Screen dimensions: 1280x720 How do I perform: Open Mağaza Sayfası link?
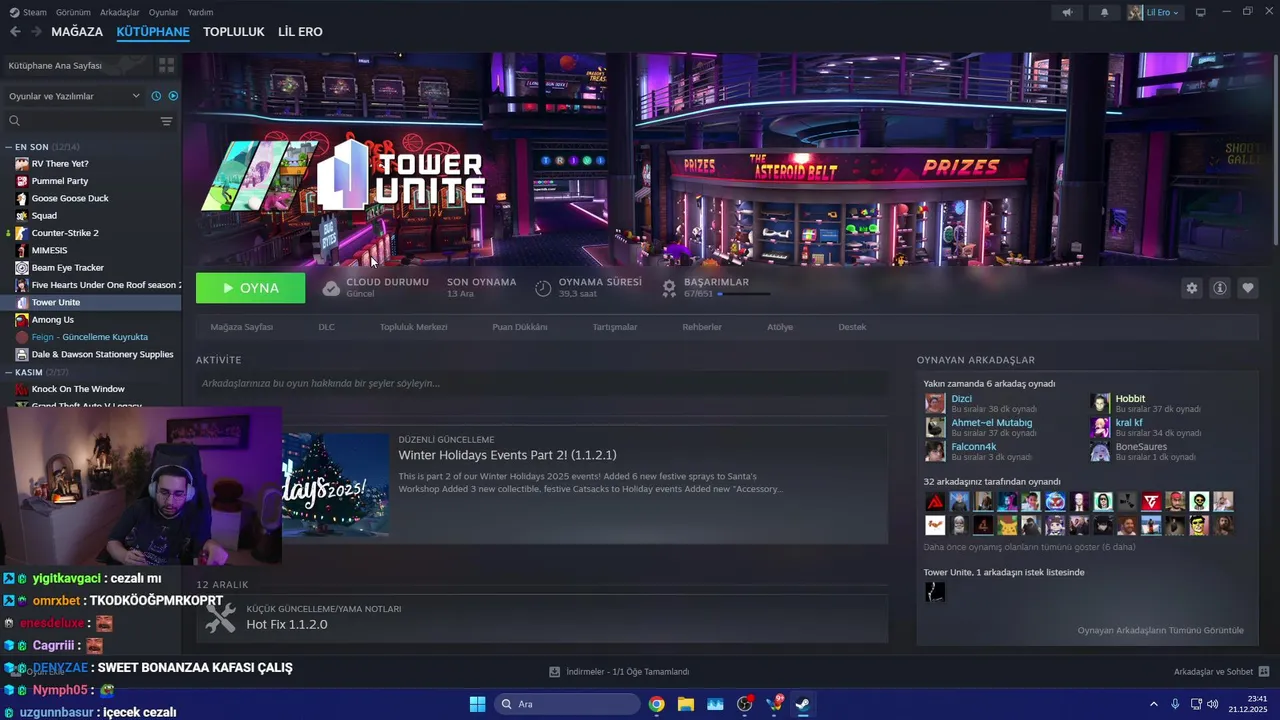(241, 327)
